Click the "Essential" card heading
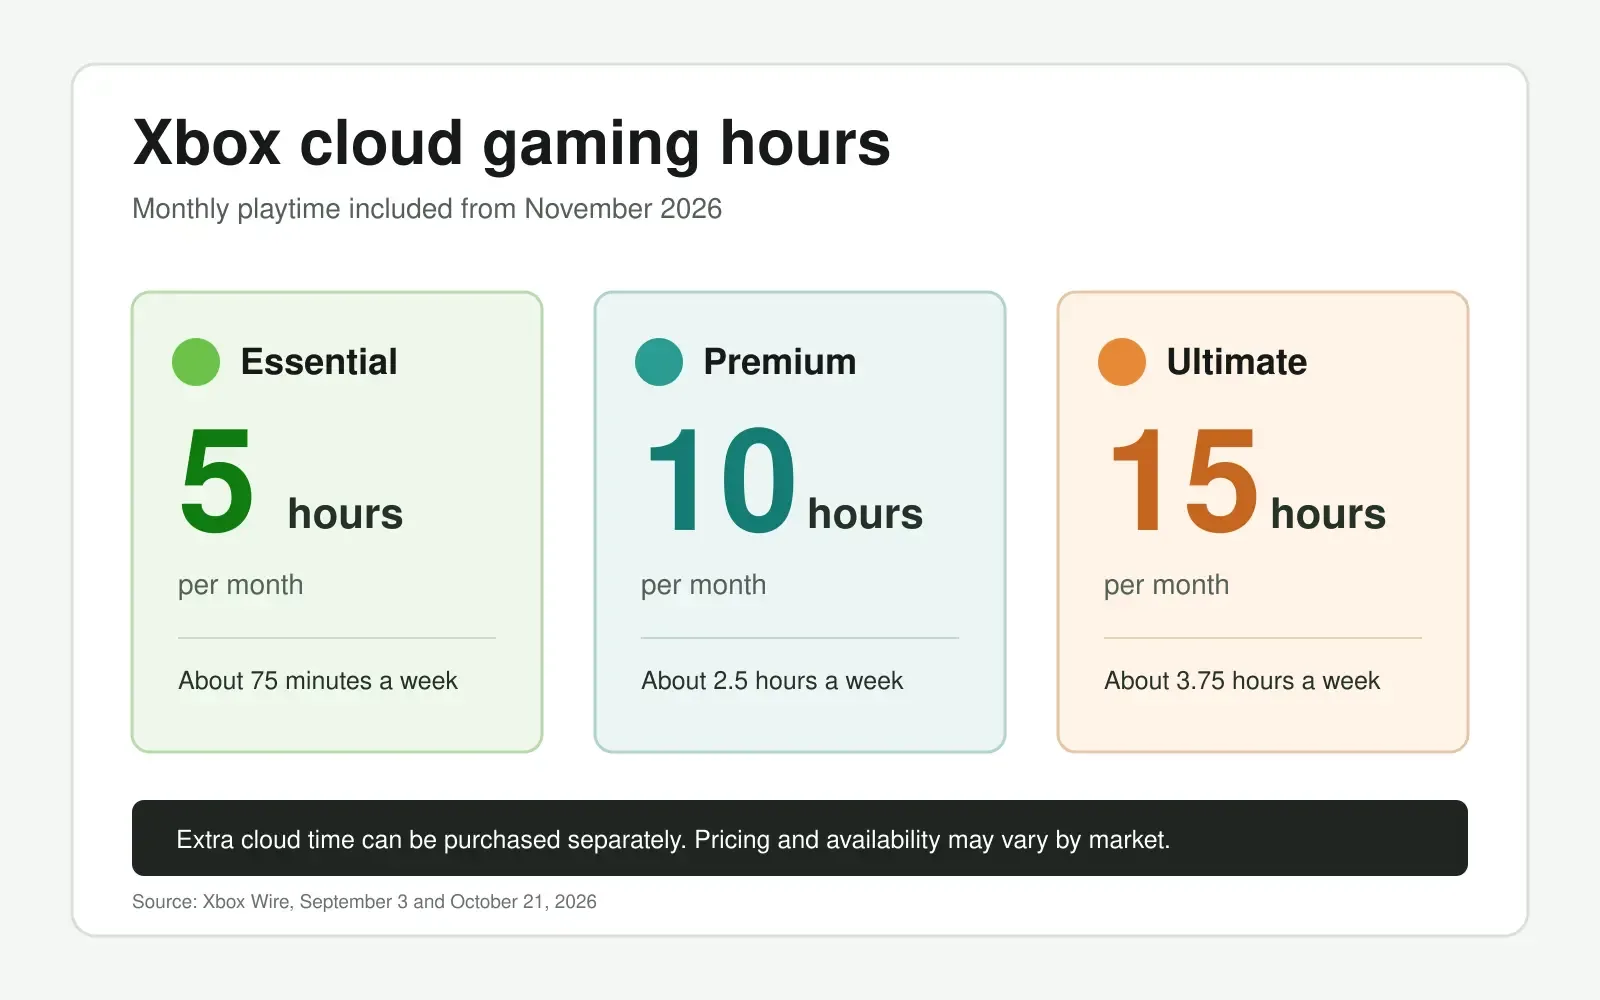This screenshot has width=1600, height=1000. pyautogui.click(x=319, y=362)
